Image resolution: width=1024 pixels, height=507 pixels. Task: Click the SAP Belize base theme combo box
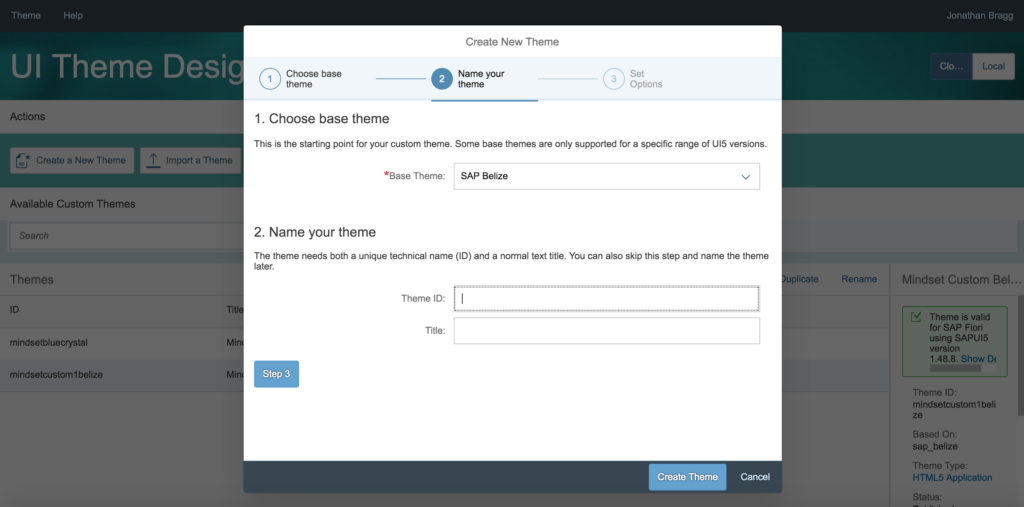pyautogui.click(x=607, y=176)
